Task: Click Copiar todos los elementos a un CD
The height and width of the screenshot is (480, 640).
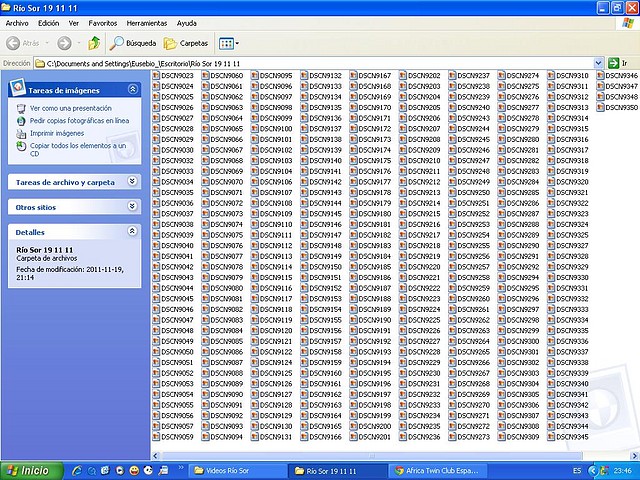Action: pyautogui.click(x=78, y=149)
